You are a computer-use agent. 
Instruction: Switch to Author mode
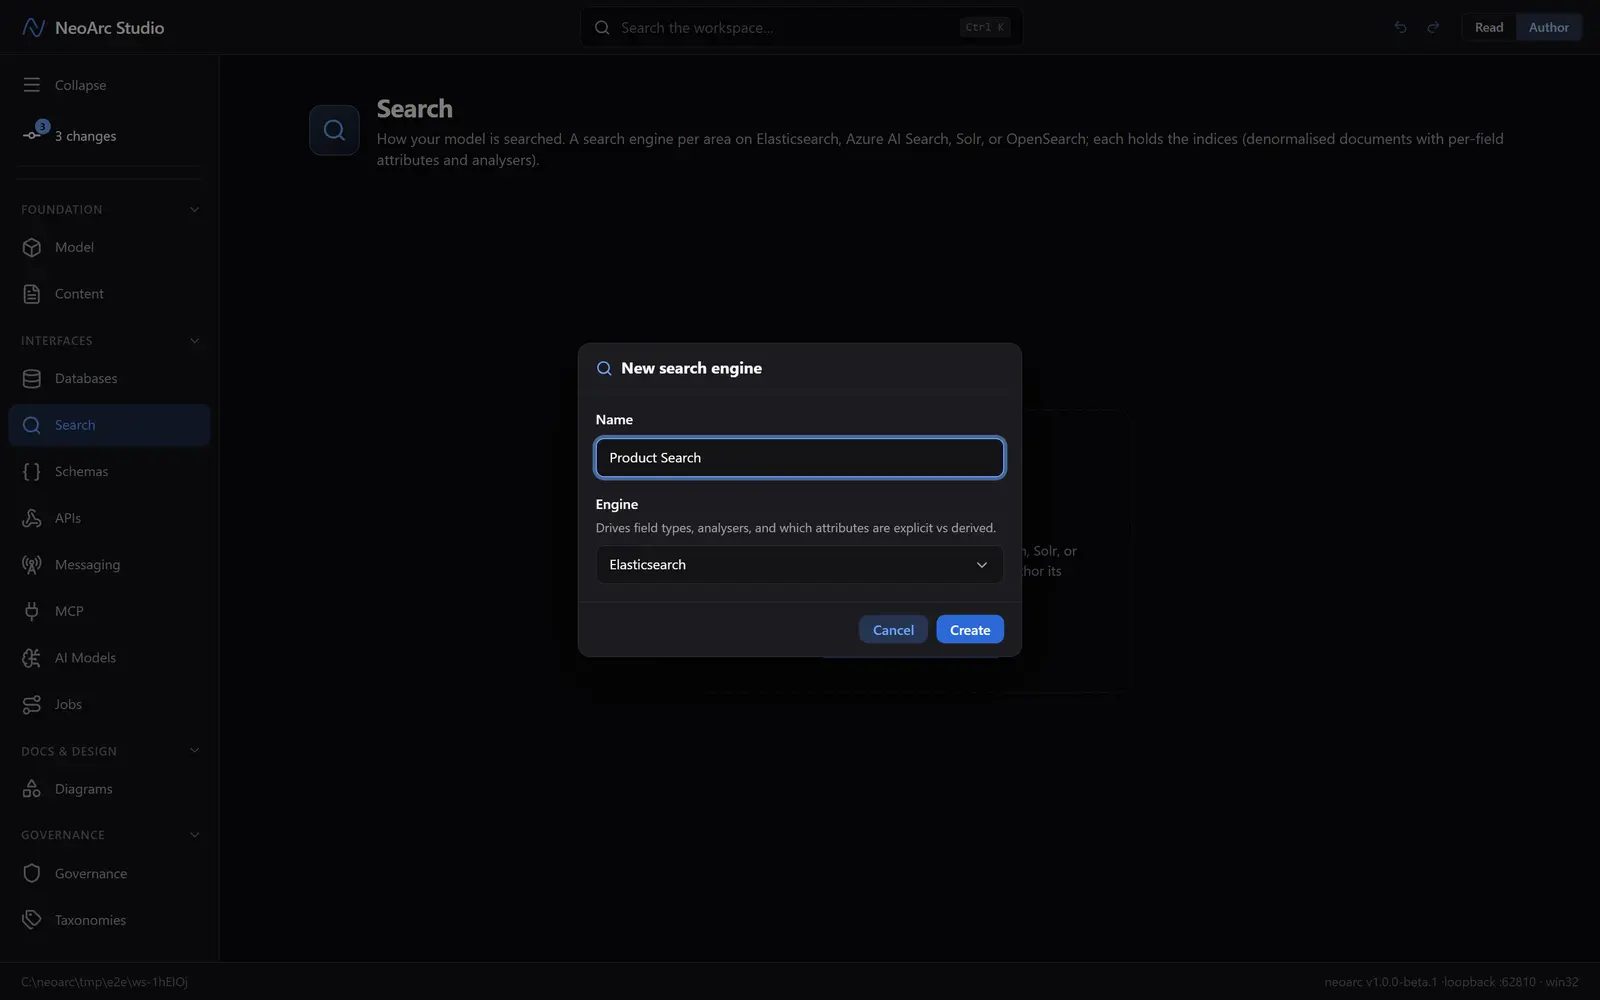(x=1548, y=27)
